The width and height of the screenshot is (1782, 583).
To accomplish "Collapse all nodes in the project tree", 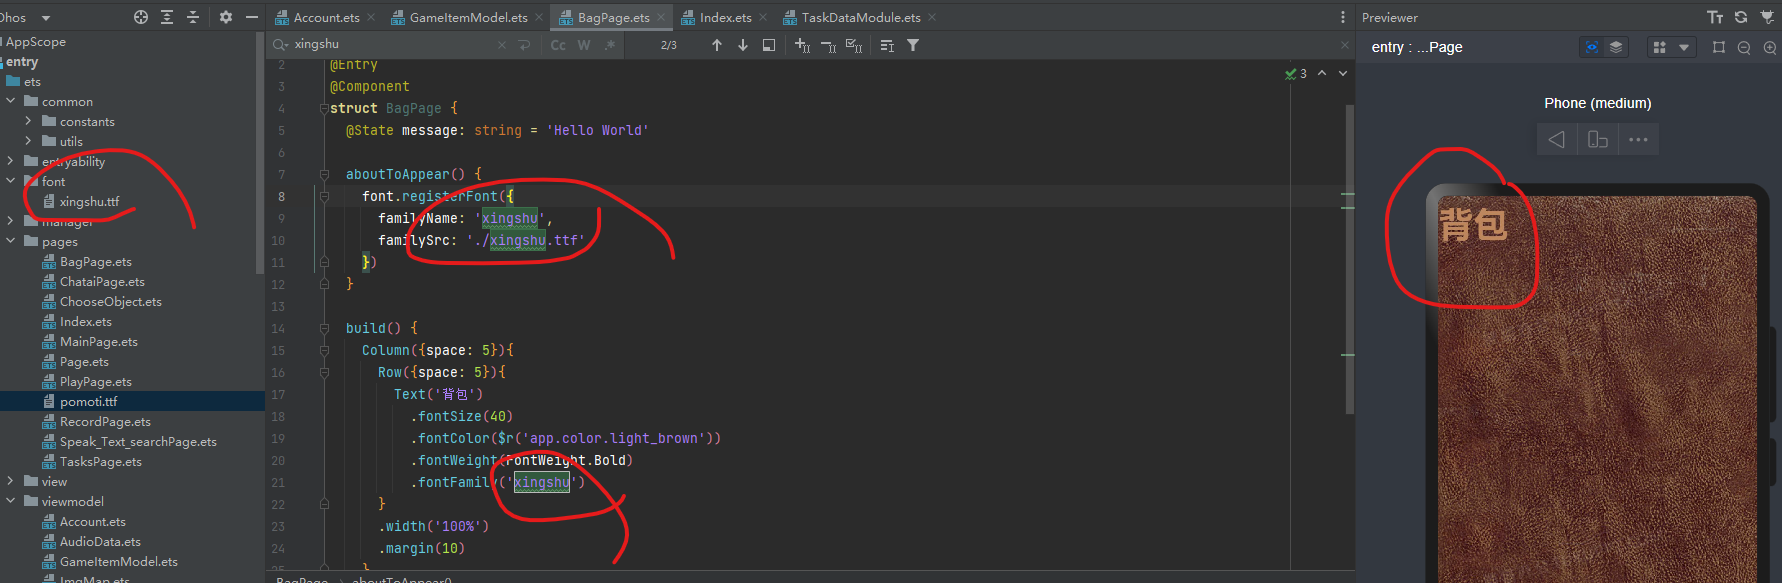I will [193, 17].
